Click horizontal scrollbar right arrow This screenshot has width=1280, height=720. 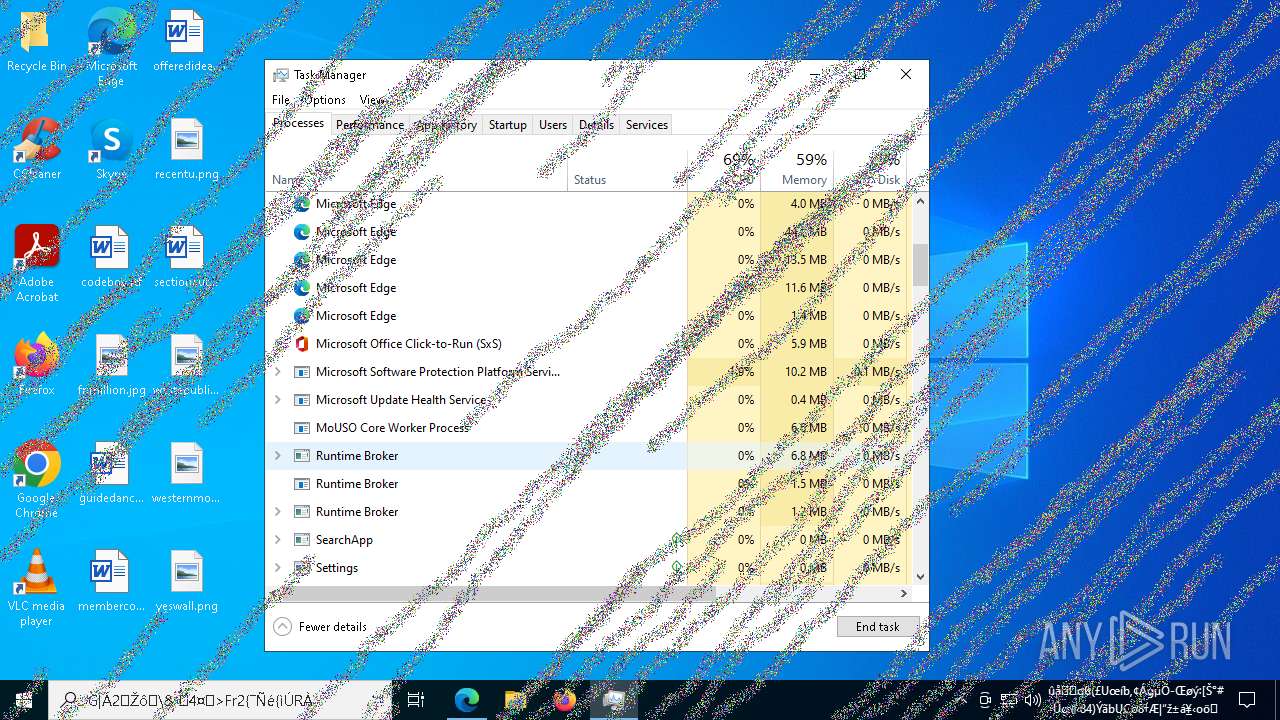pyautogui.click(x=904, y=594)
